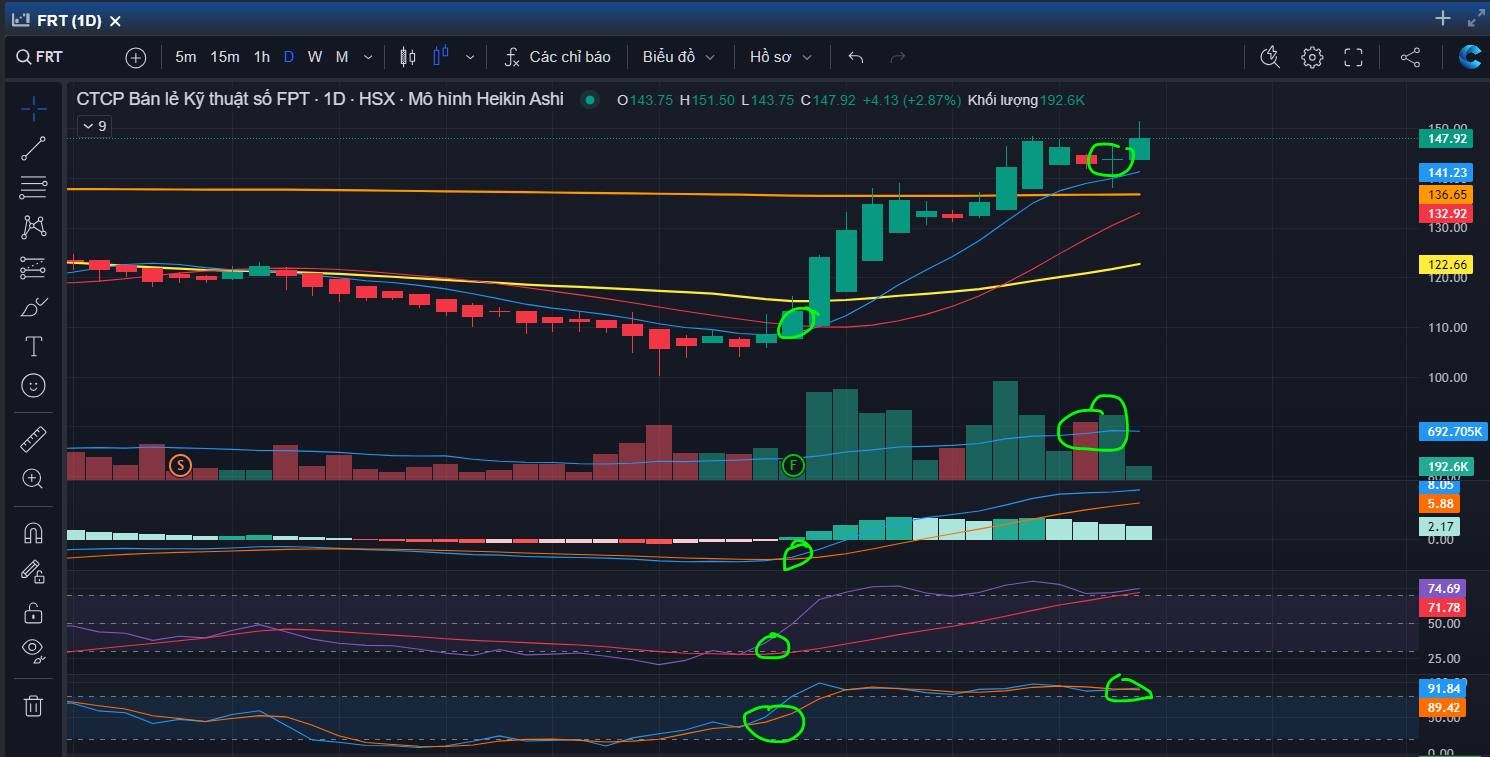Click the green market status dot
The image size is (1490, 757).
coord(590,99)
